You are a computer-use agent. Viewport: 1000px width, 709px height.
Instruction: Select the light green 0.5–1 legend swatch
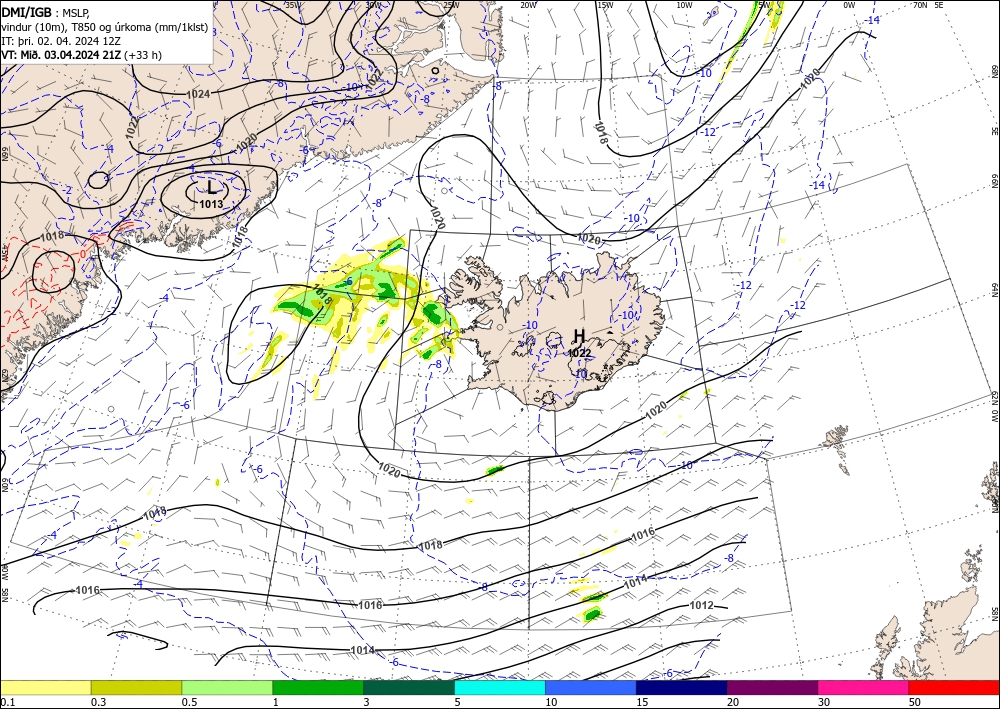(x=227, y=687)
